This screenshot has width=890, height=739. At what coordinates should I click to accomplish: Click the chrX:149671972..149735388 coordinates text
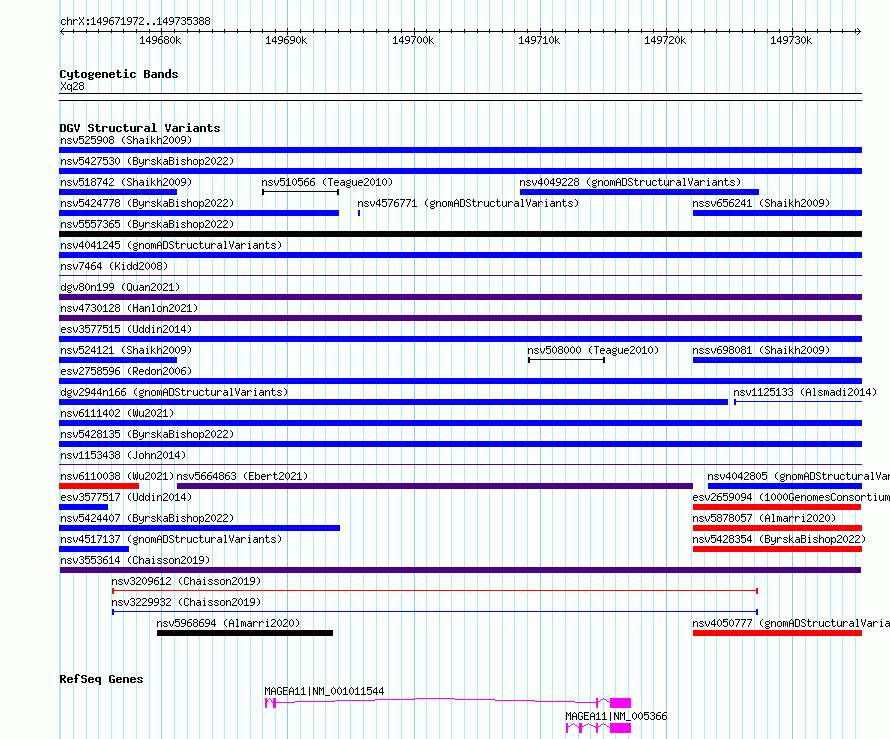tap(135, 22)
